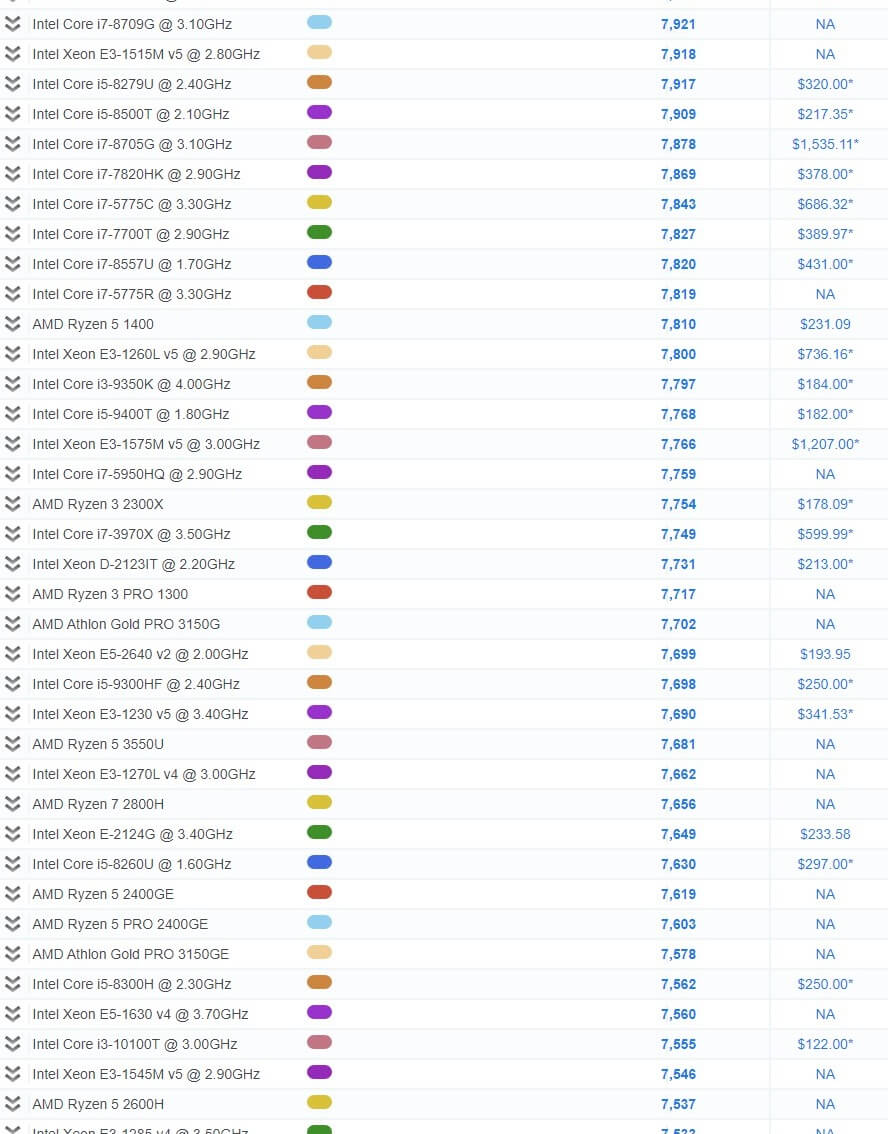Expand the Intel Core i7-7820HK row chevron

[12, 174]
